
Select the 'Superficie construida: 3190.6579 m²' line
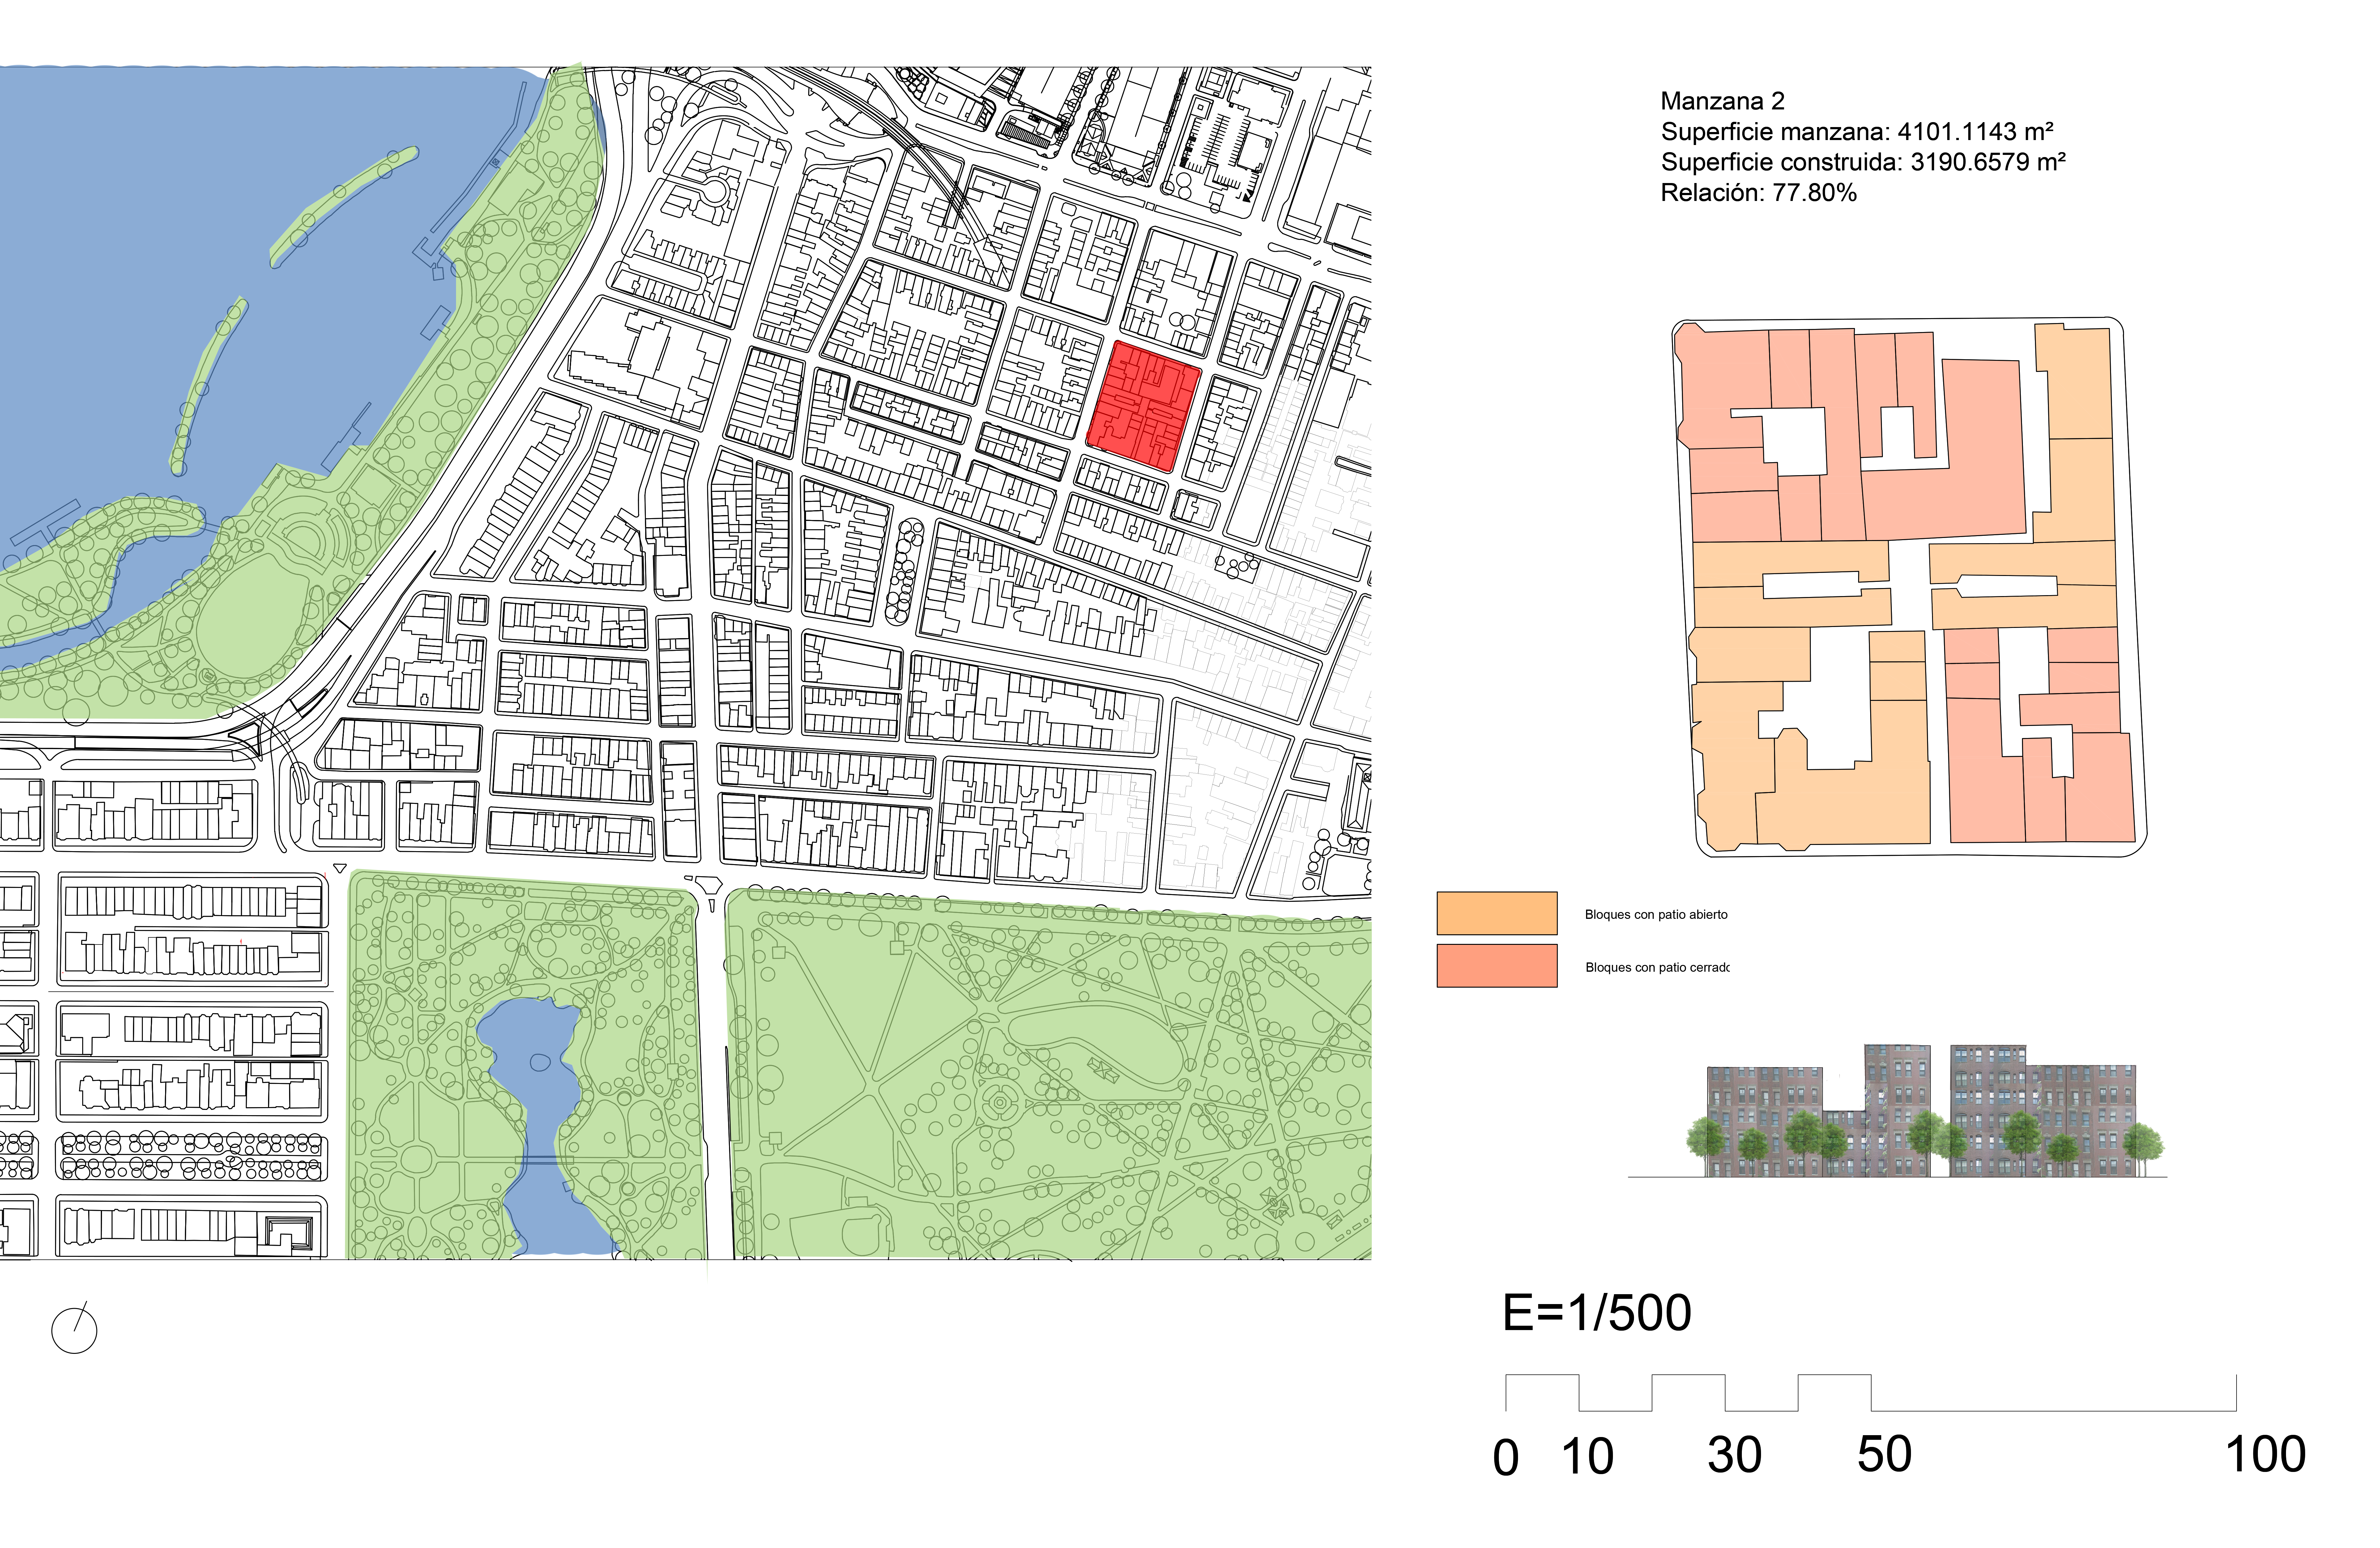tap(1863, 162)
